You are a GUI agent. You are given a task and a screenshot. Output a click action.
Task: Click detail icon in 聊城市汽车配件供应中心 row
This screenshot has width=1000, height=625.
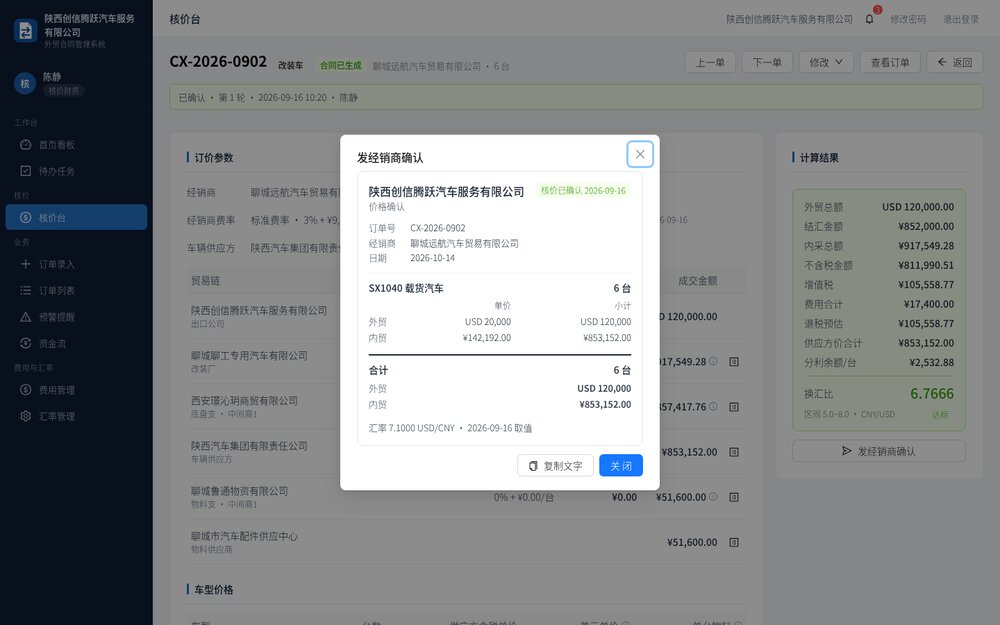pos(734,543)
